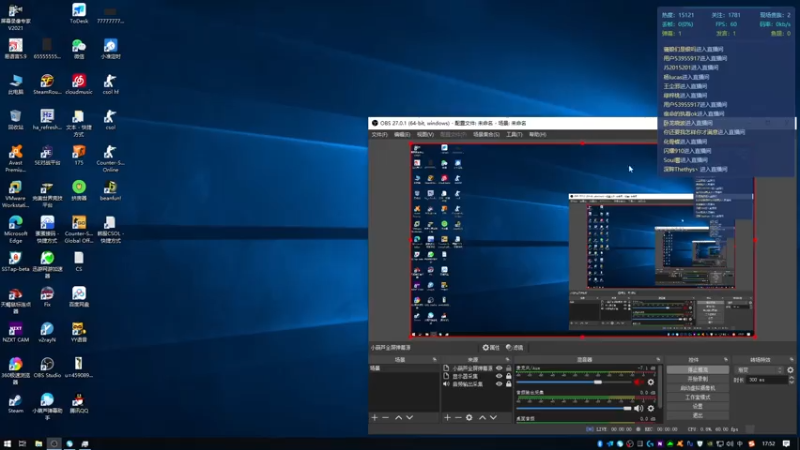Screen dimensions: 800x450
Task: Launch Counter-Strike Global Offensive shortcut
Action: point(79,229)
